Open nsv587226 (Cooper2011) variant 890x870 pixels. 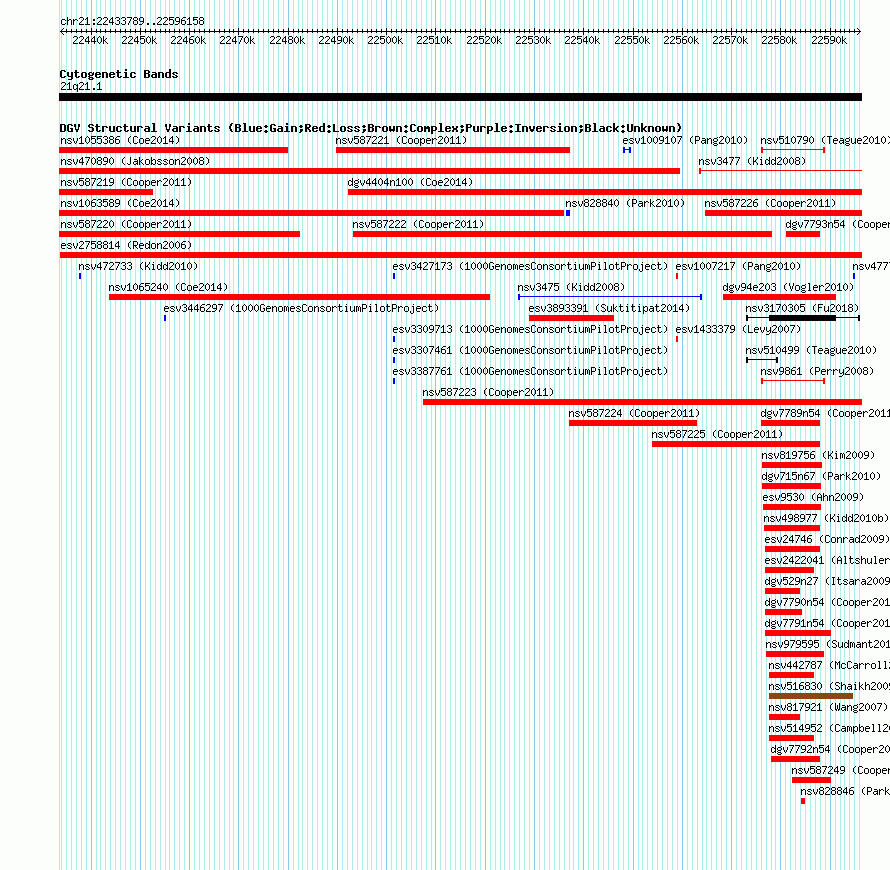point(783,213)
